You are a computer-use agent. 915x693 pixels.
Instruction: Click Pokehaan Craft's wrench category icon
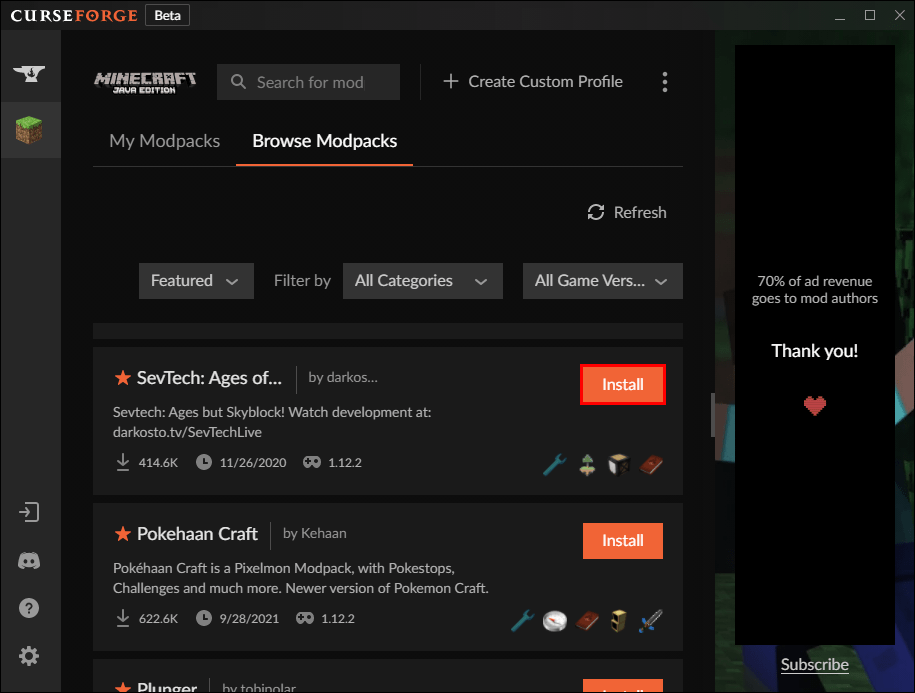coord(522,621)
